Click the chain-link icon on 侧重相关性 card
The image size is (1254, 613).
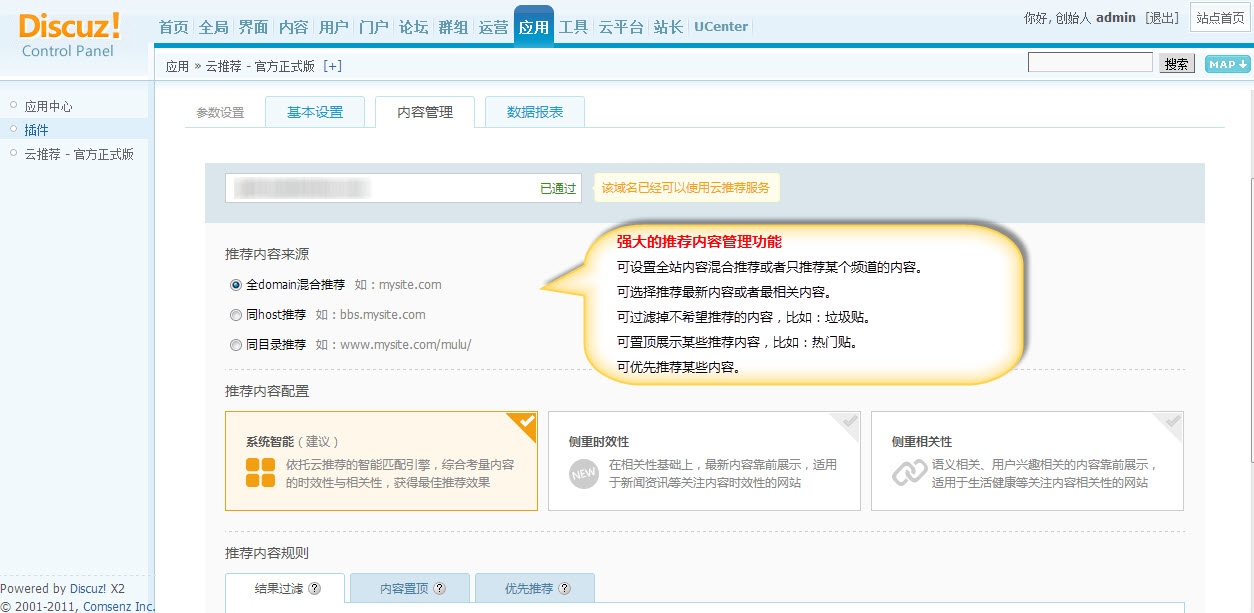click(908, 472)
